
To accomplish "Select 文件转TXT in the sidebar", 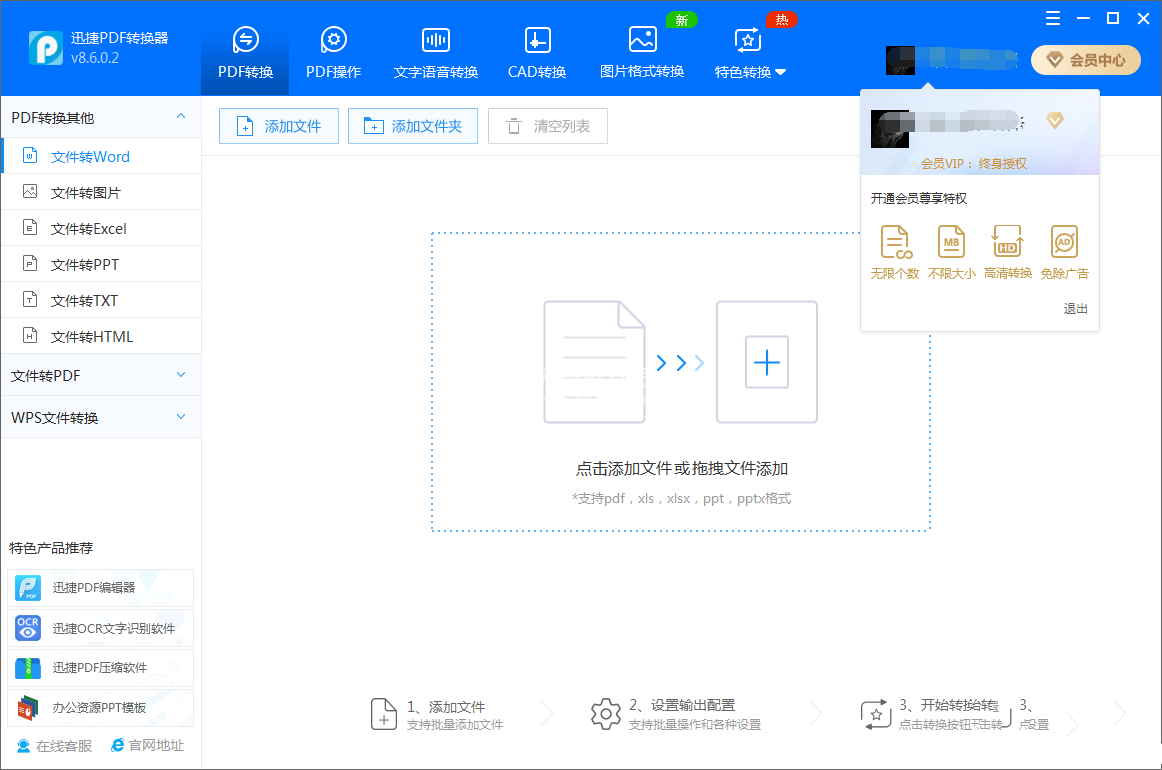I will pyautogui.click(x=101, y=300).
